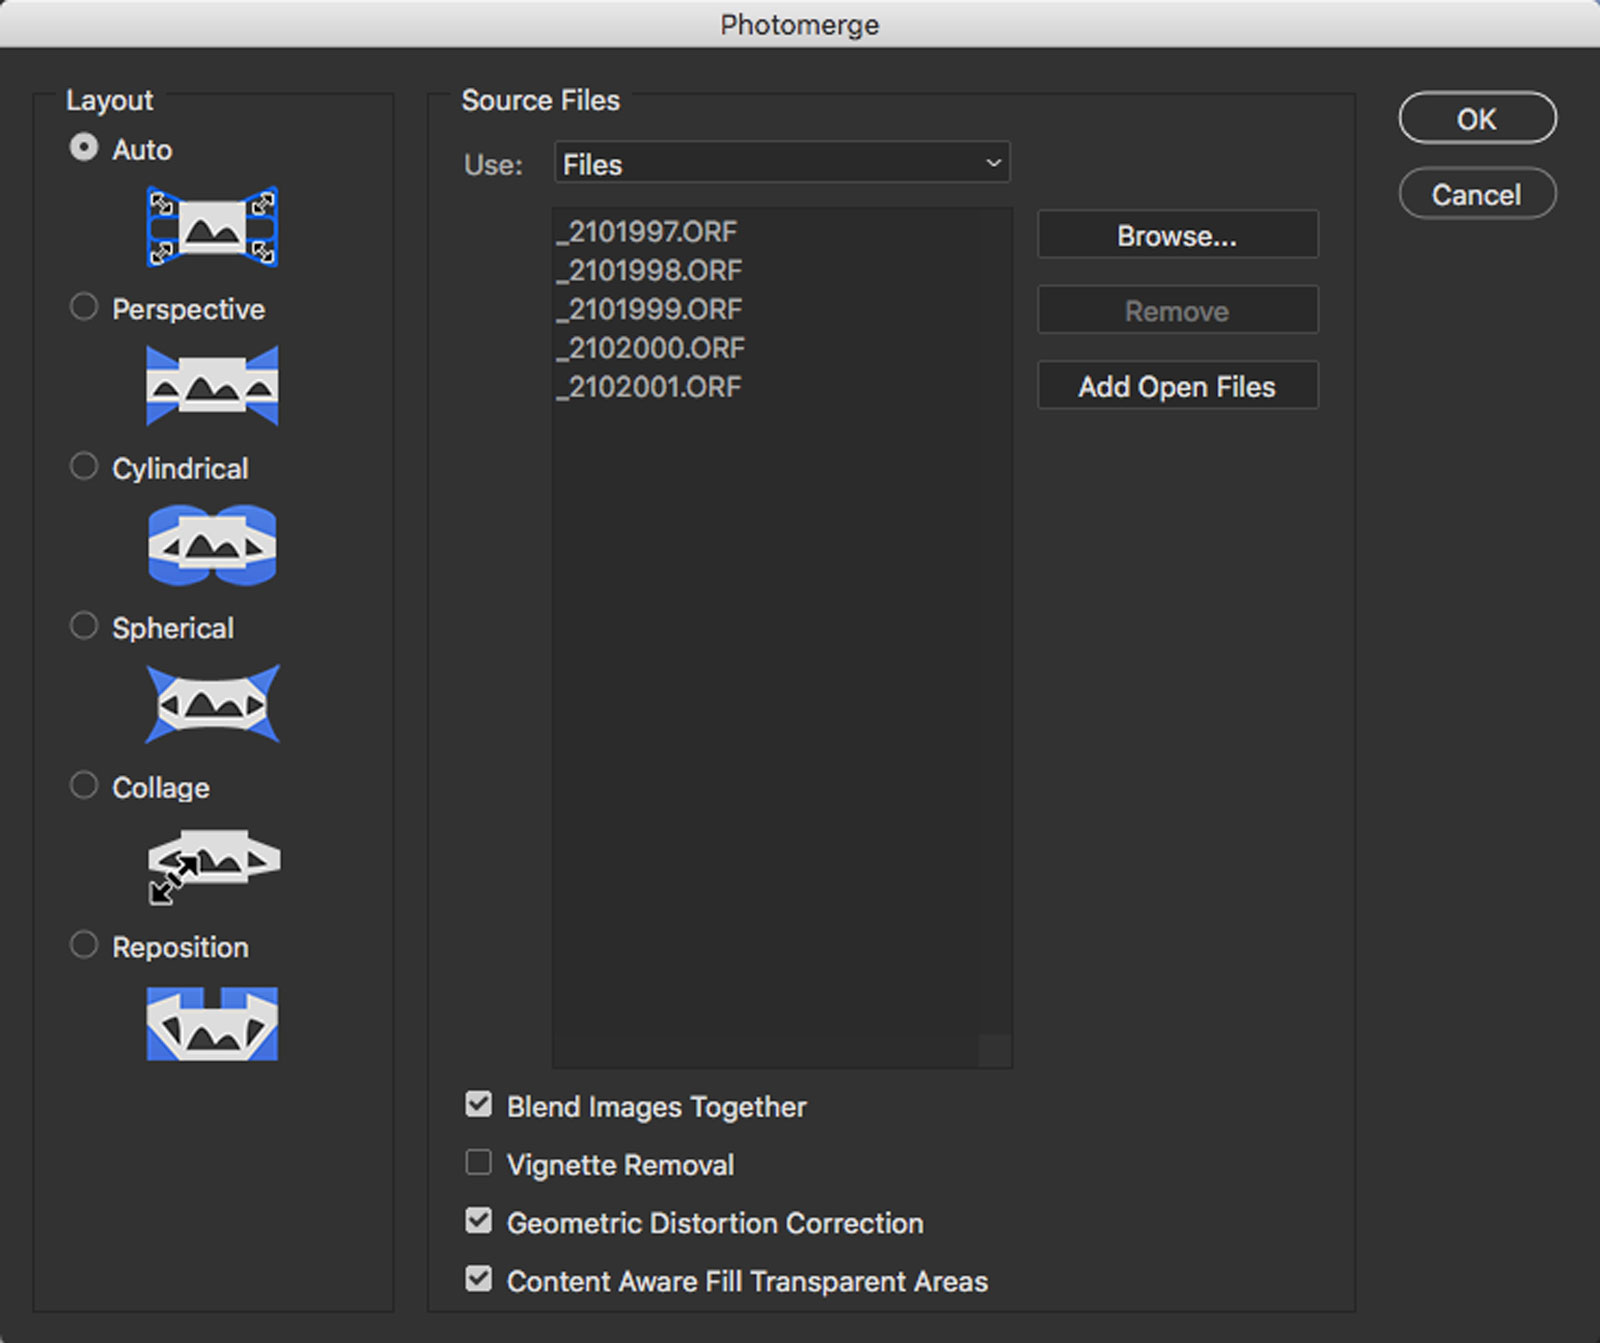This screenshot has width=1600, height=1343.
Task: Select the Spherical radio button
Action: coord(84,626)
